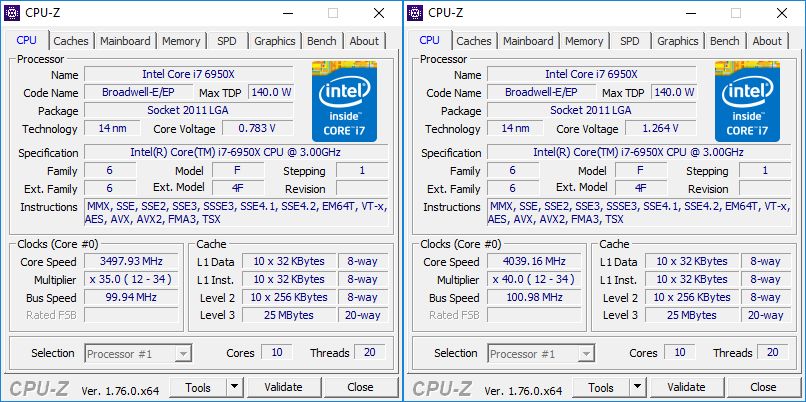Screen dimensions: 806x402
Task: Click the 140.0 W Max TDP in right window
Action: pyautogui.click(x=674, y=92)
